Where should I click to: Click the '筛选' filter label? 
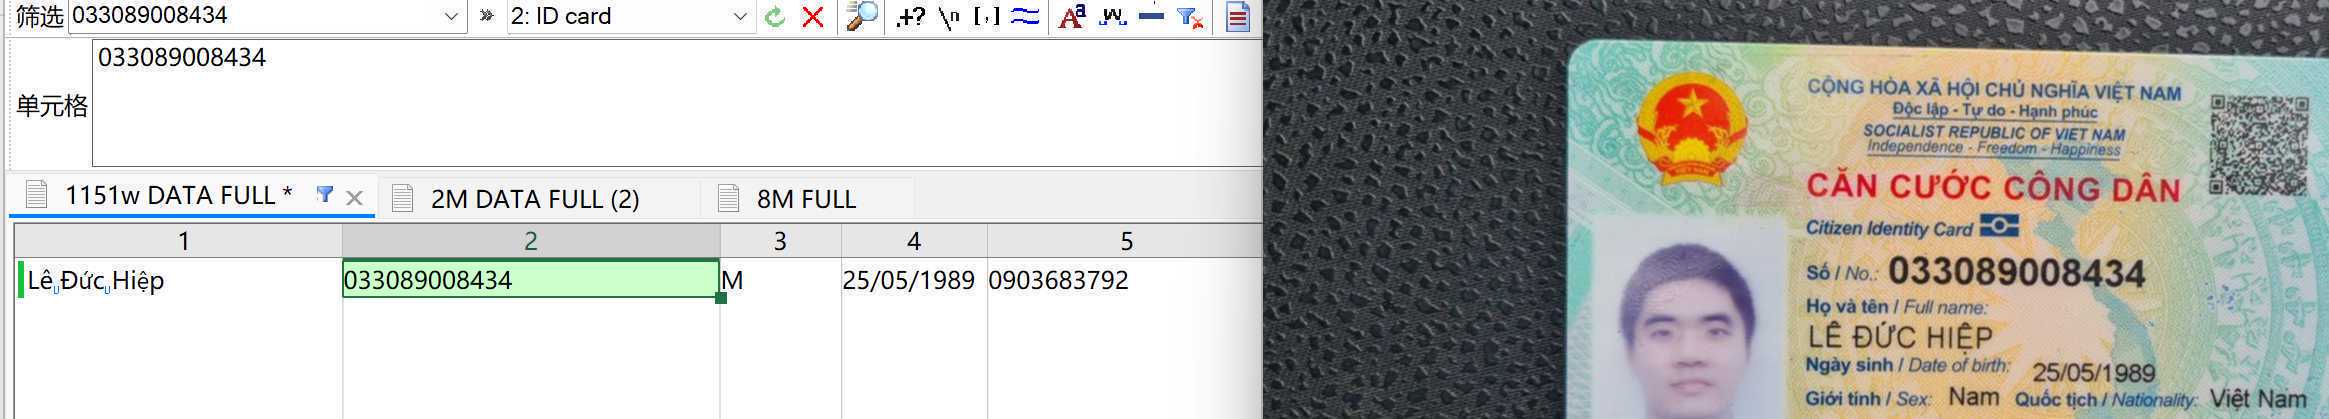(40, 17)
